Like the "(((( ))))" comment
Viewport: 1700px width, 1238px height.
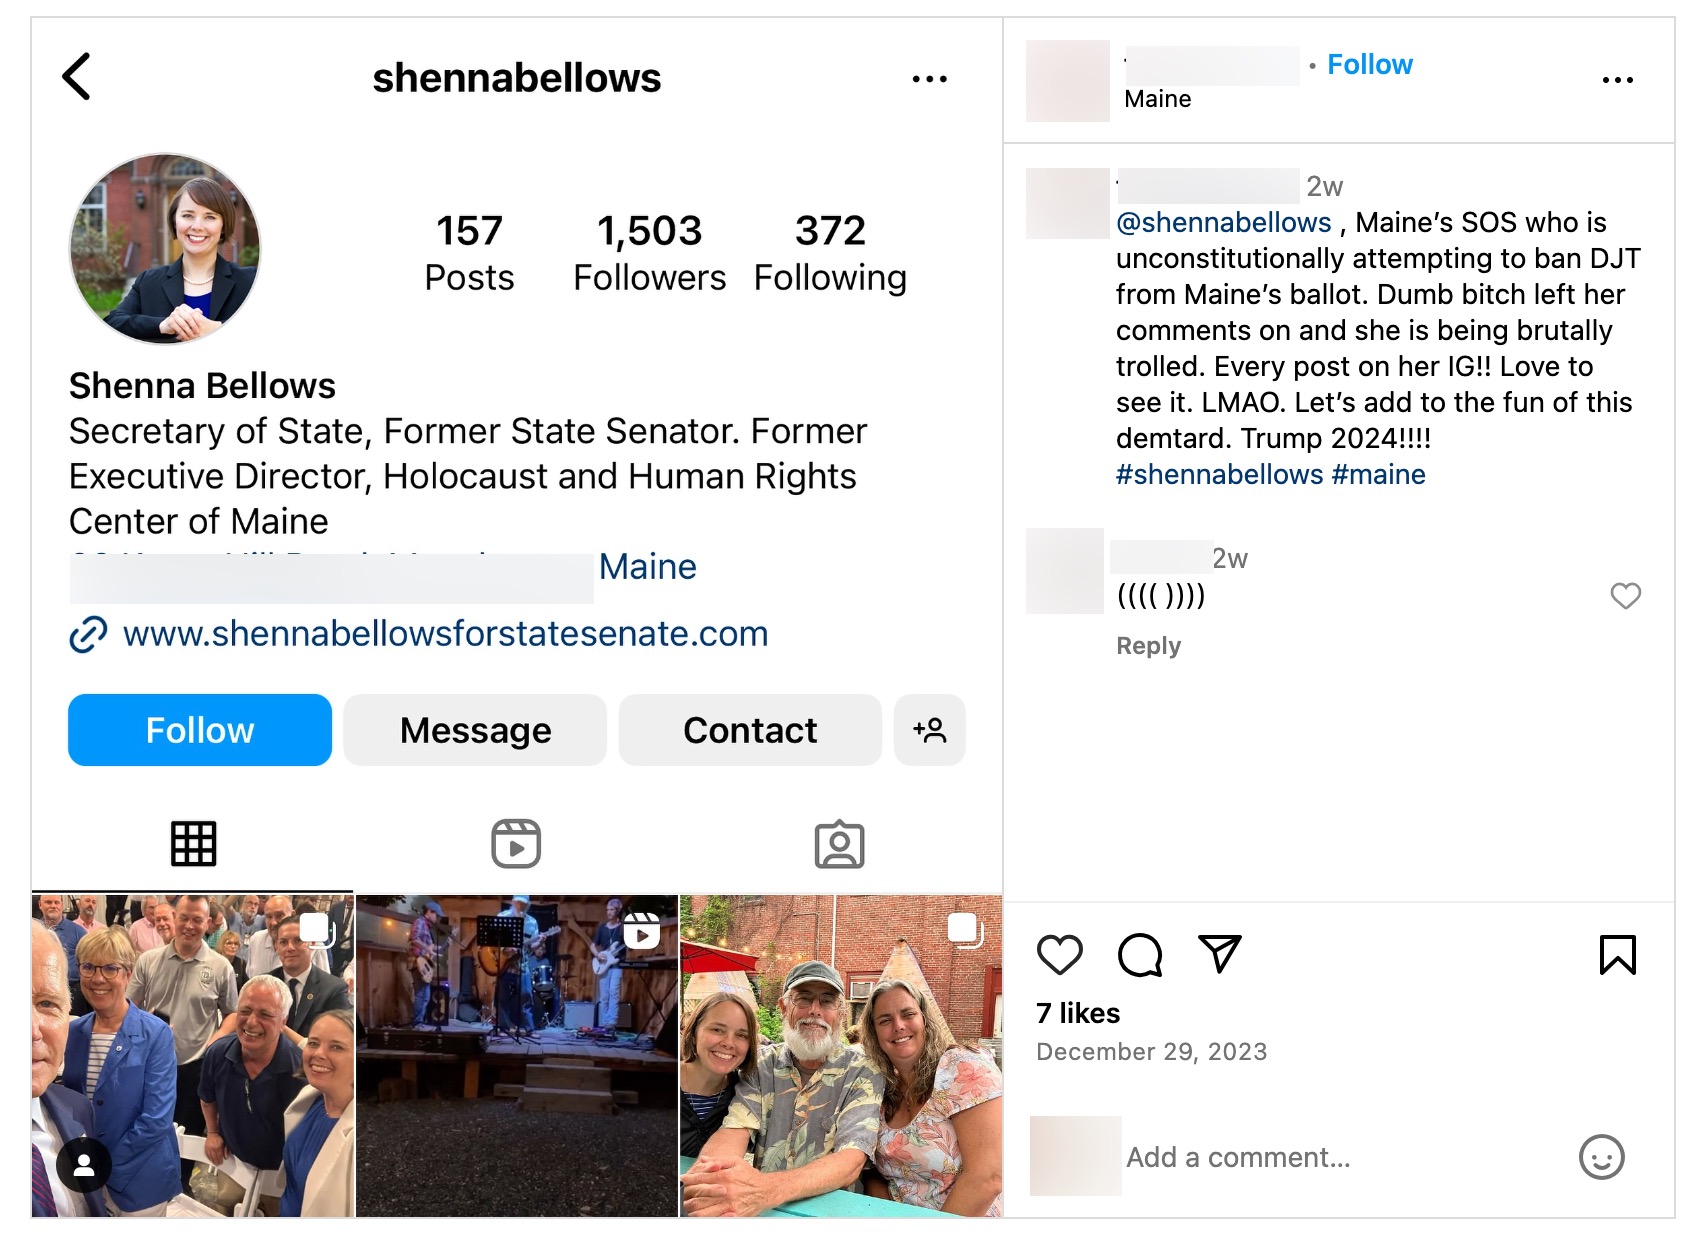pos(1625,596)
